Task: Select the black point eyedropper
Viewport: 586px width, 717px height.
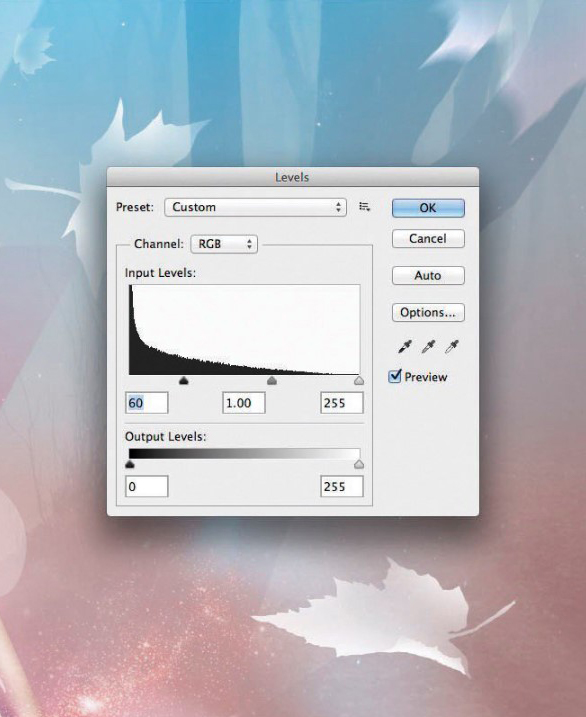Action: point(405,347)
